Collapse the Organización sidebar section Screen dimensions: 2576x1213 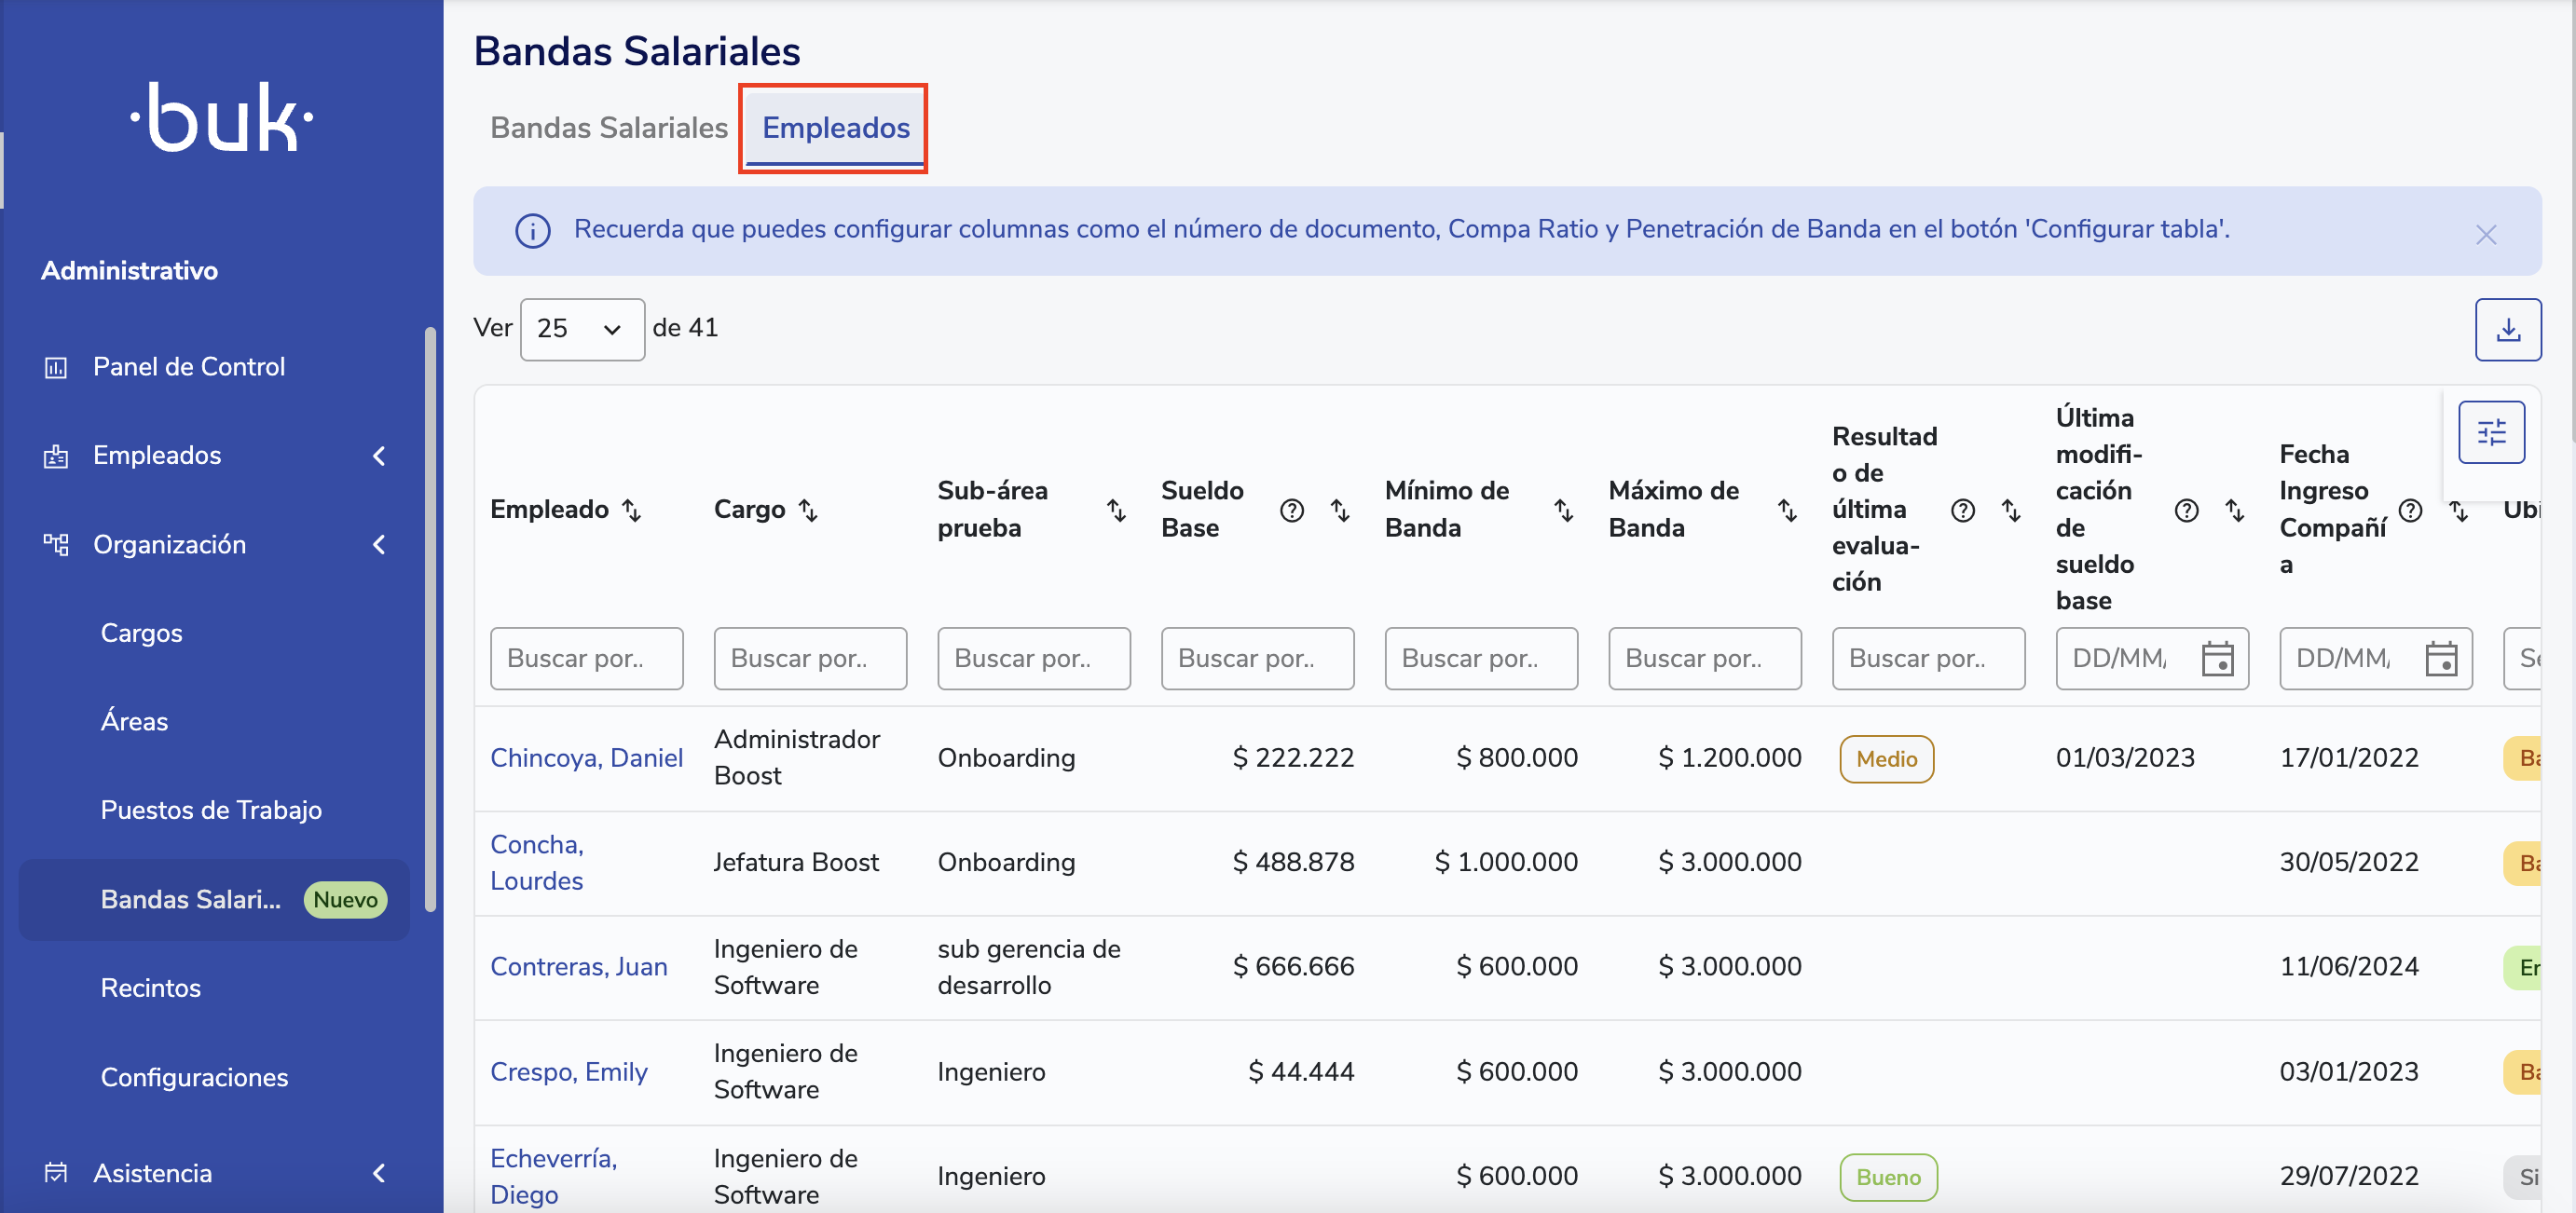[379, 545]
